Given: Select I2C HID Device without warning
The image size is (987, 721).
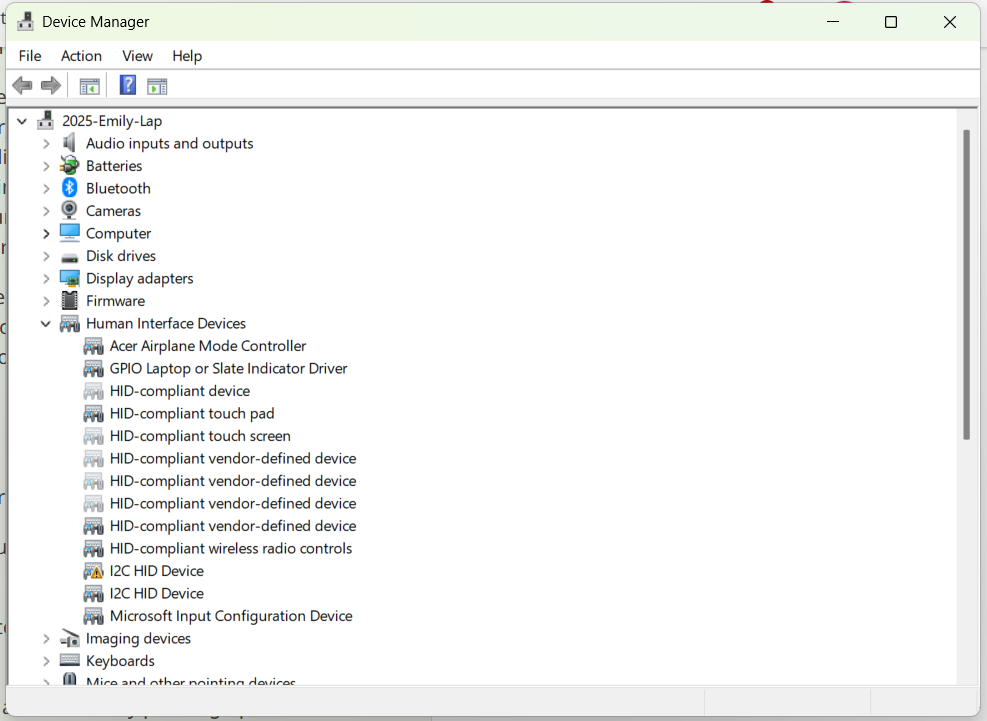Looking at the screenshot, I should coord(157,594).
